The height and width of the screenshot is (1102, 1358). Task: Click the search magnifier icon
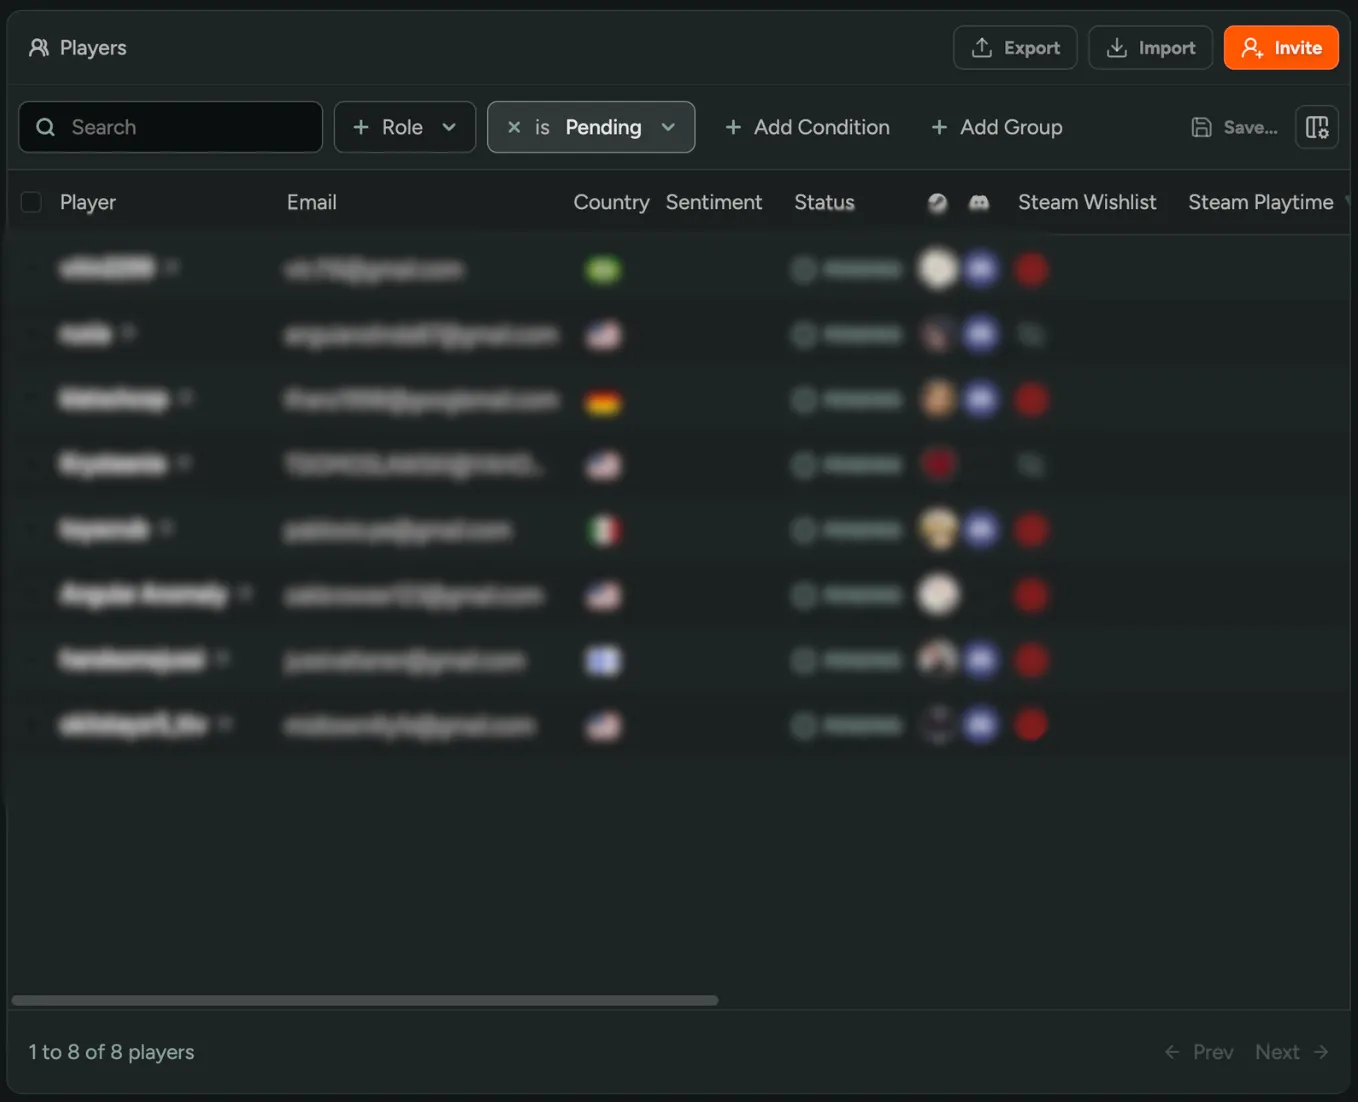(45, 127)
